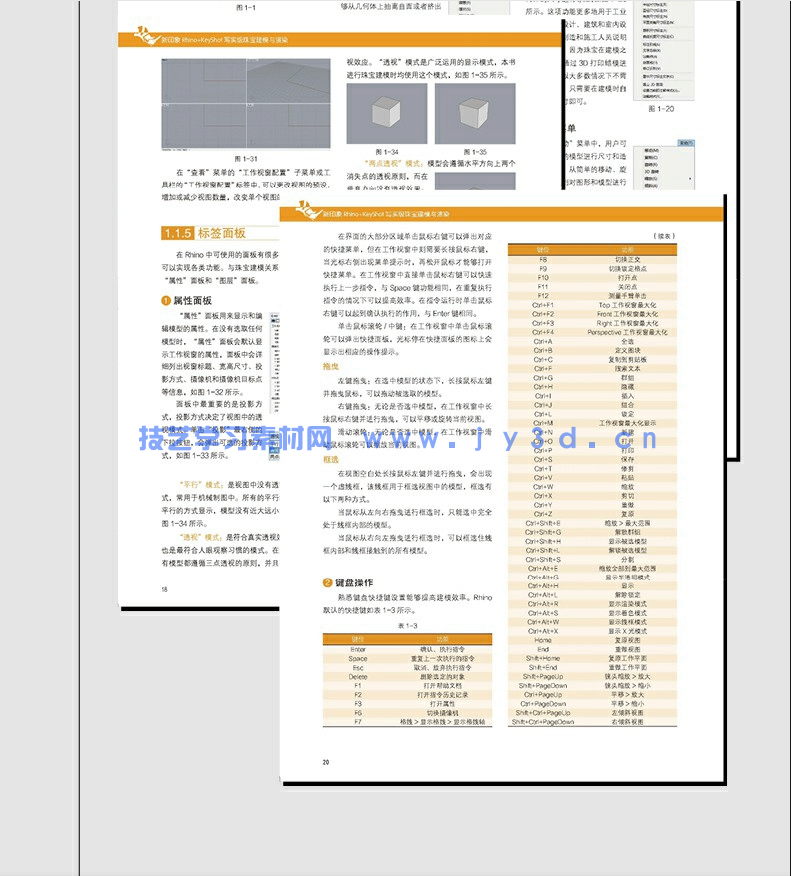
Task: Click "Perspective 工作视窗最大化" in the table
Action: tap(627, 332)
